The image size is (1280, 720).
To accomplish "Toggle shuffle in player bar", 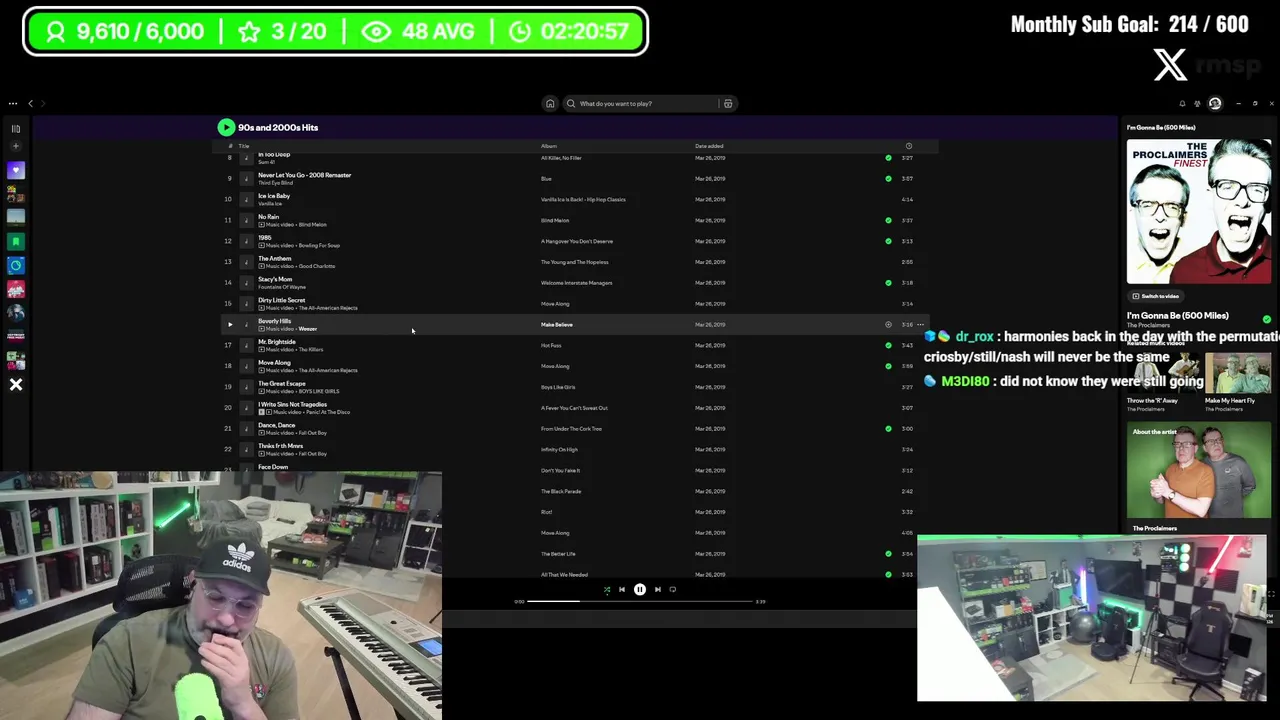I will click(607, 589).
